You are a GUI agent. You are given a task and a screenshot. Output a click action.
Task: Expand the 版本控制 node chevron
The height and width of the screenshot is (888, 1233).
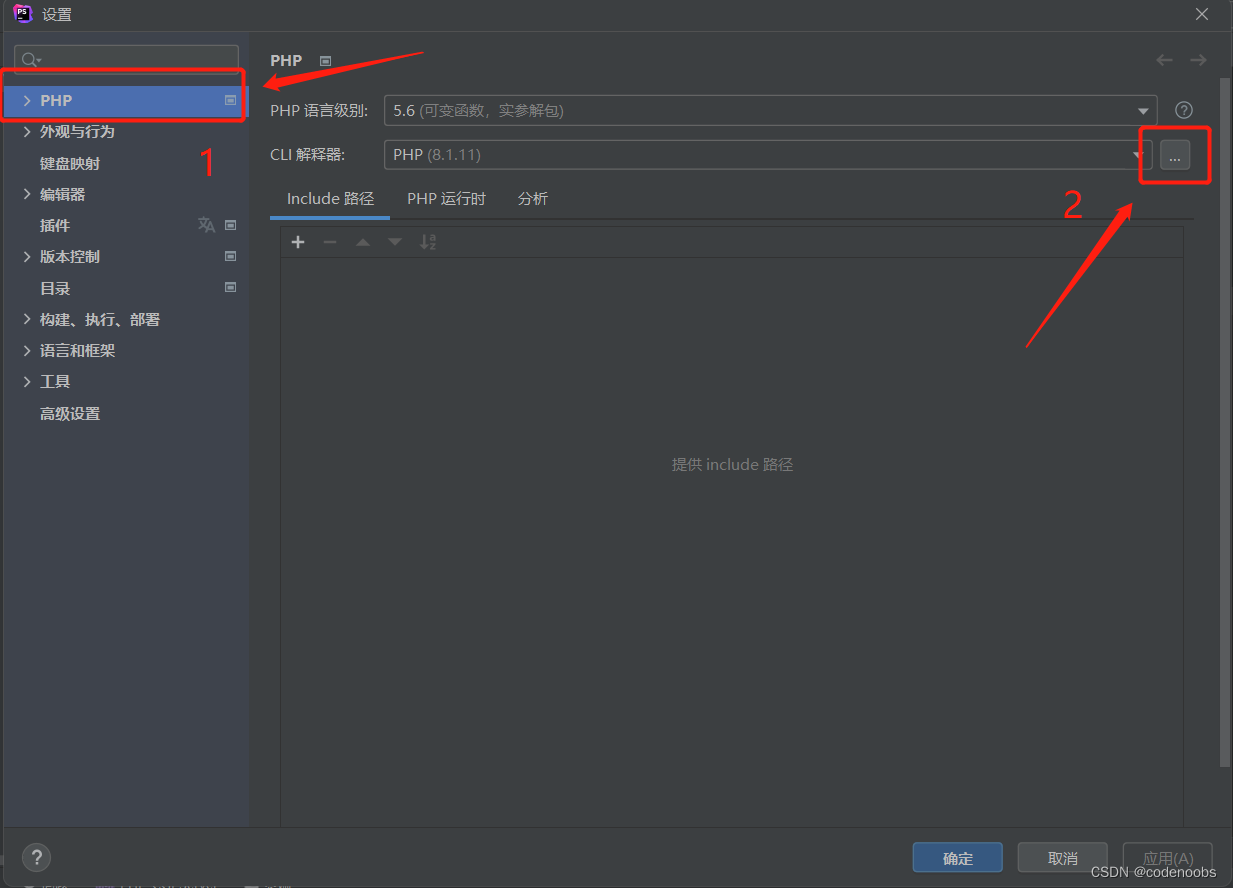(27, 256)
